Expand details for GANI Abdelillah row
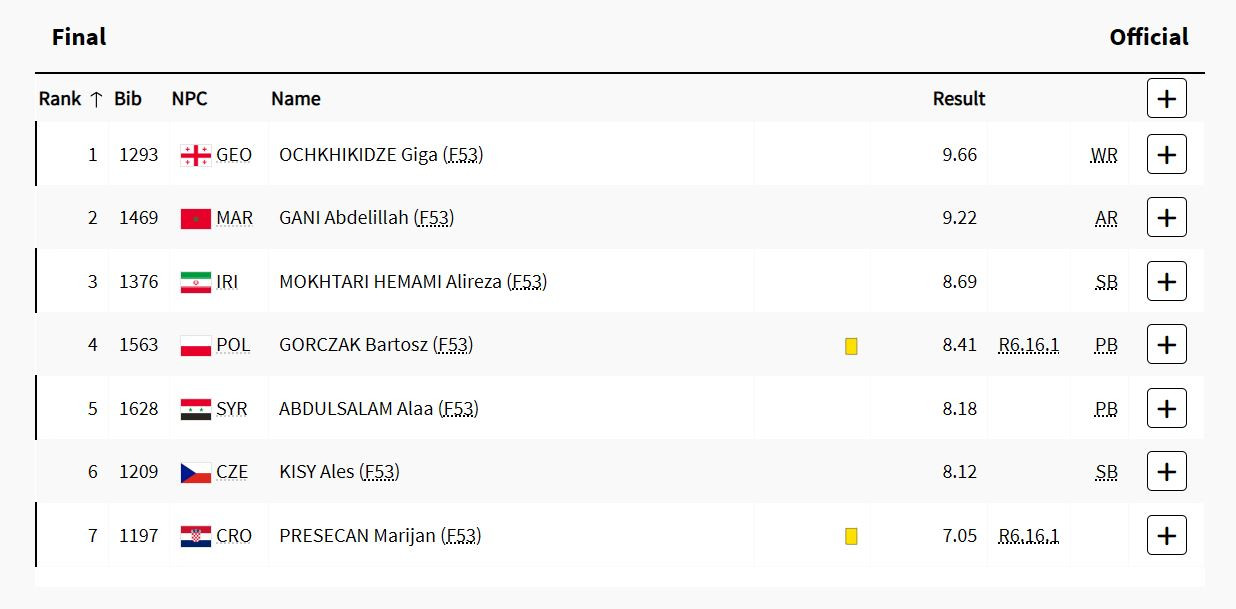 click(x=1166, y=218)
